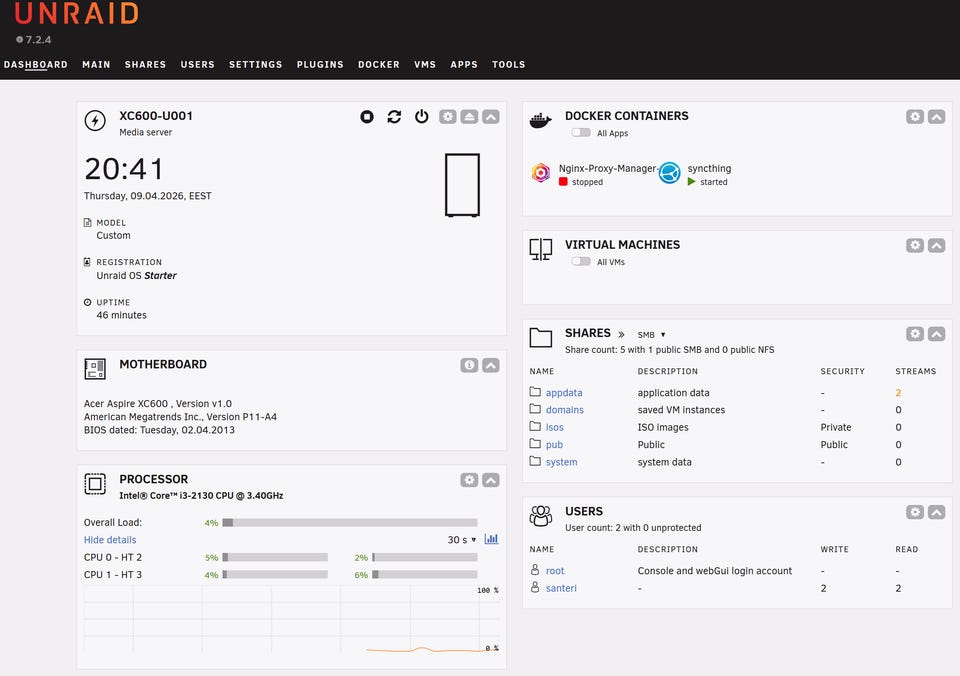Click the large Shares folder icon

coord(541,337)
